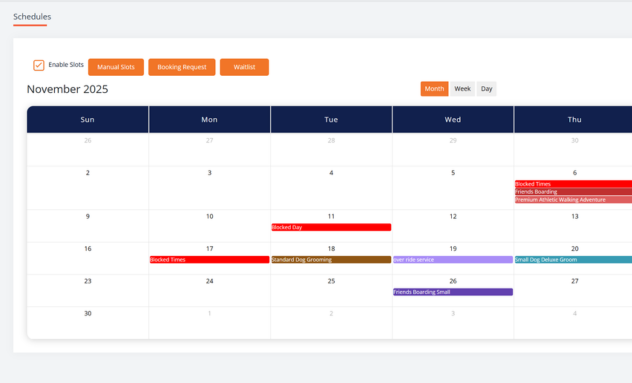The height and width of the screenshot is (383, 632).
Task: Switch to Week view
Action: click(x=462, y=89)
